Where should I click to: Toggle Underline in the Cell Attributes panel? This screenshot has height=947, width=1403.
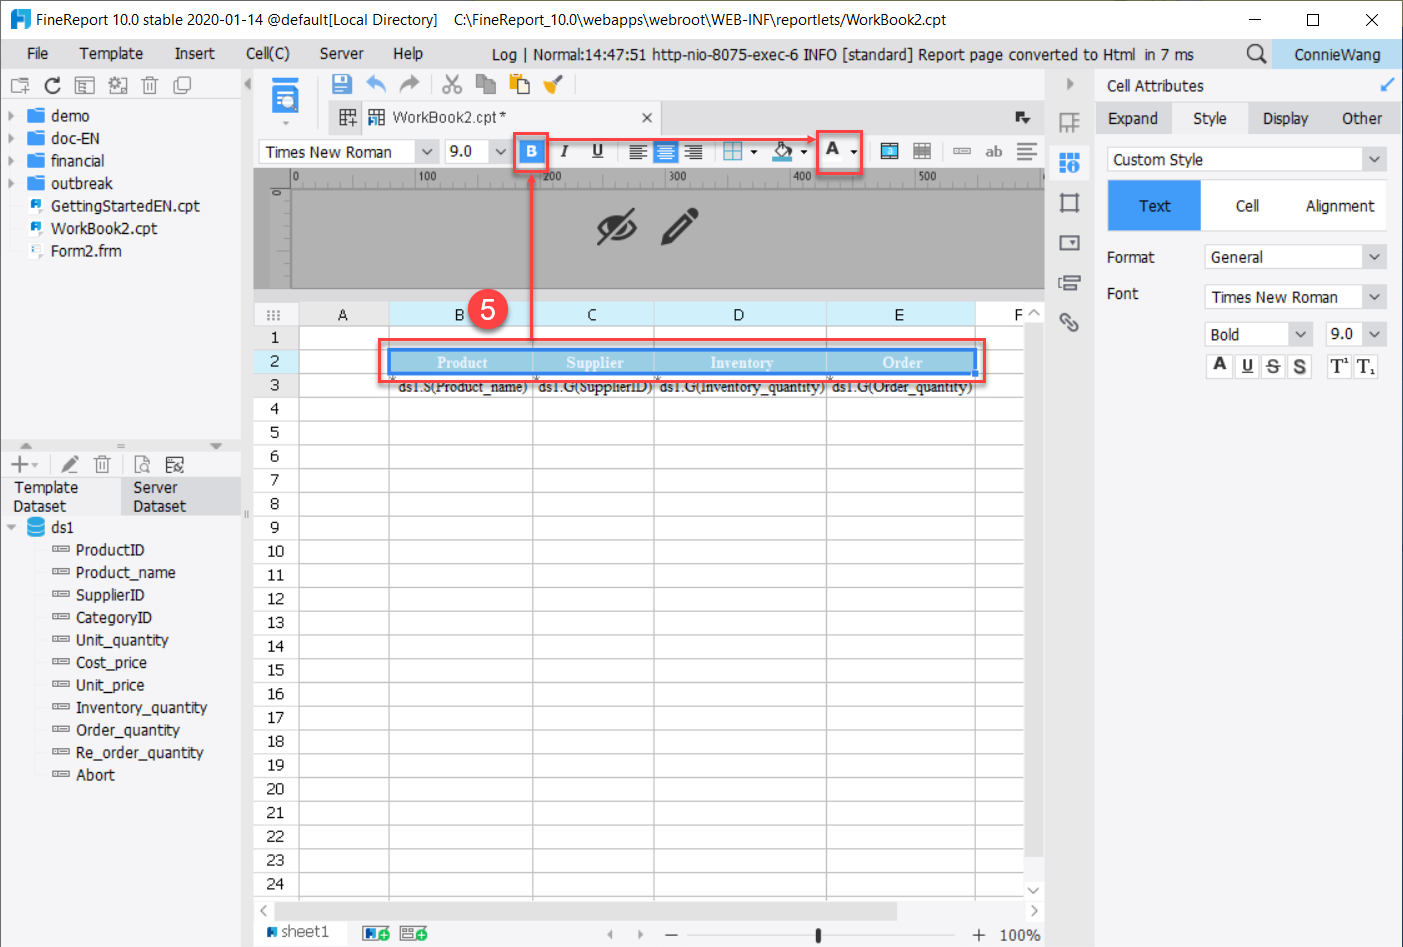coord(1246,366)
